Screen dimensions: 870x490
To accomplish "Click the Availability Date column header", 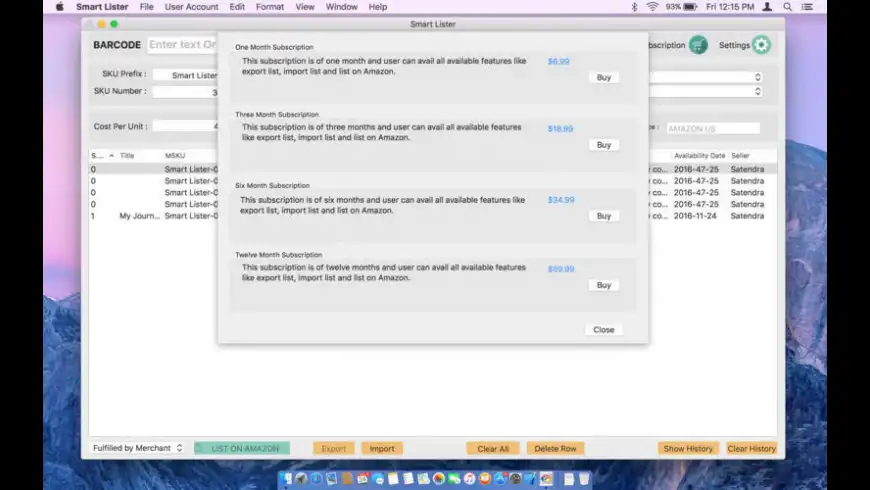I will point(699,155).
